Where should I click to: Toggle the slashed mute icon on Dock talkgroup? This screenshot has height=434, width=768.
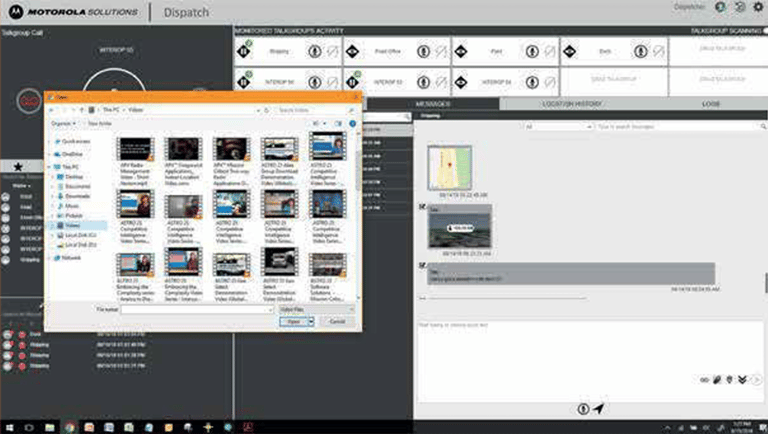(x=658, y=51)
